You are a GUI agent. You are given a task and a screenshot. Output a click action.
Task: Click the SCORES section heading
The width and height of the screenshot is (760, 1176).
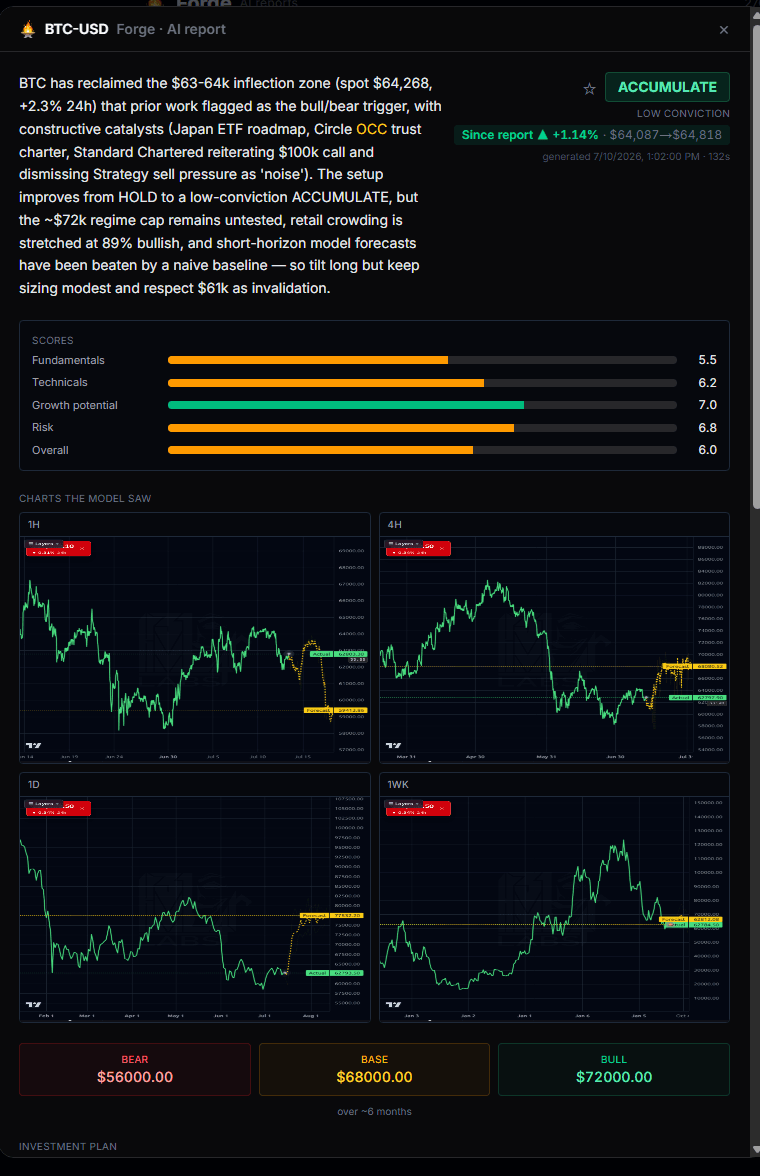(x=53, y=340)
